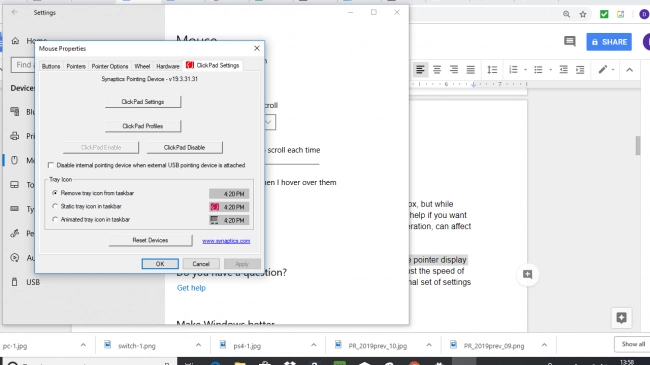Select Animated tray icon in taskbar option

pyautogui.click(x=55, y=219)
